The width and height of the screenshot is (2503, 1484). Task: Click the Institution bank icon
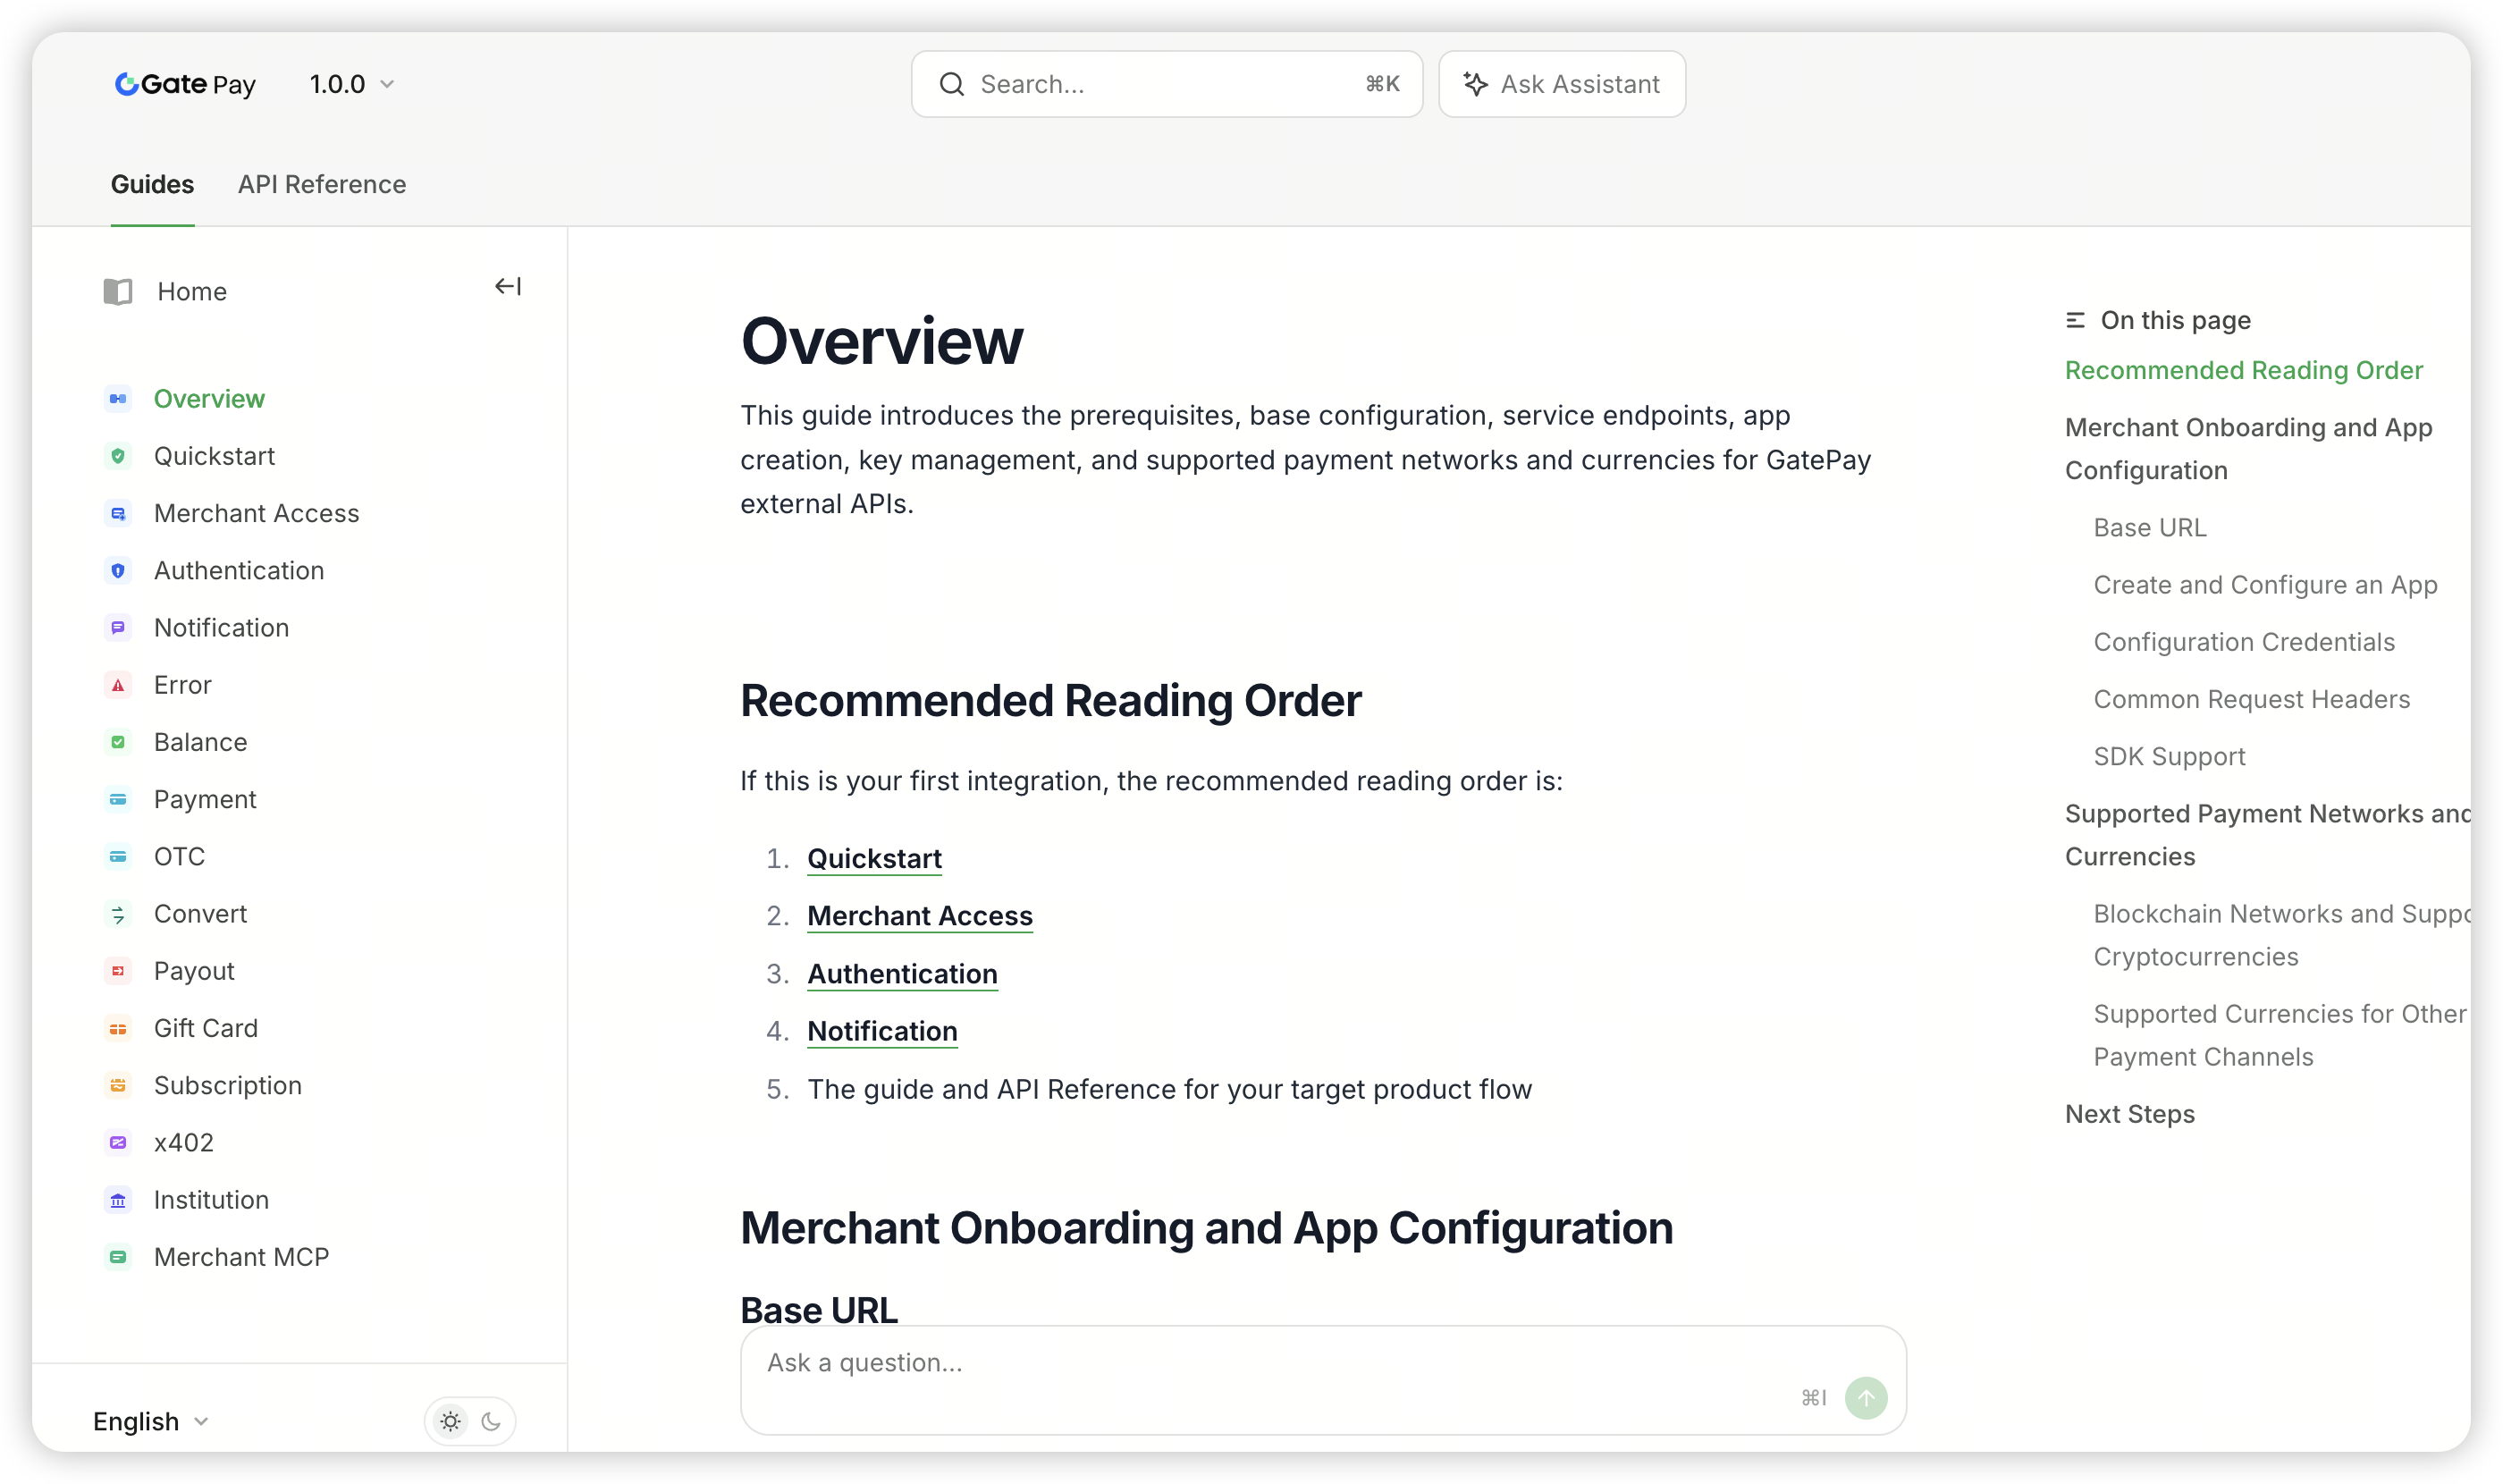118,1200
